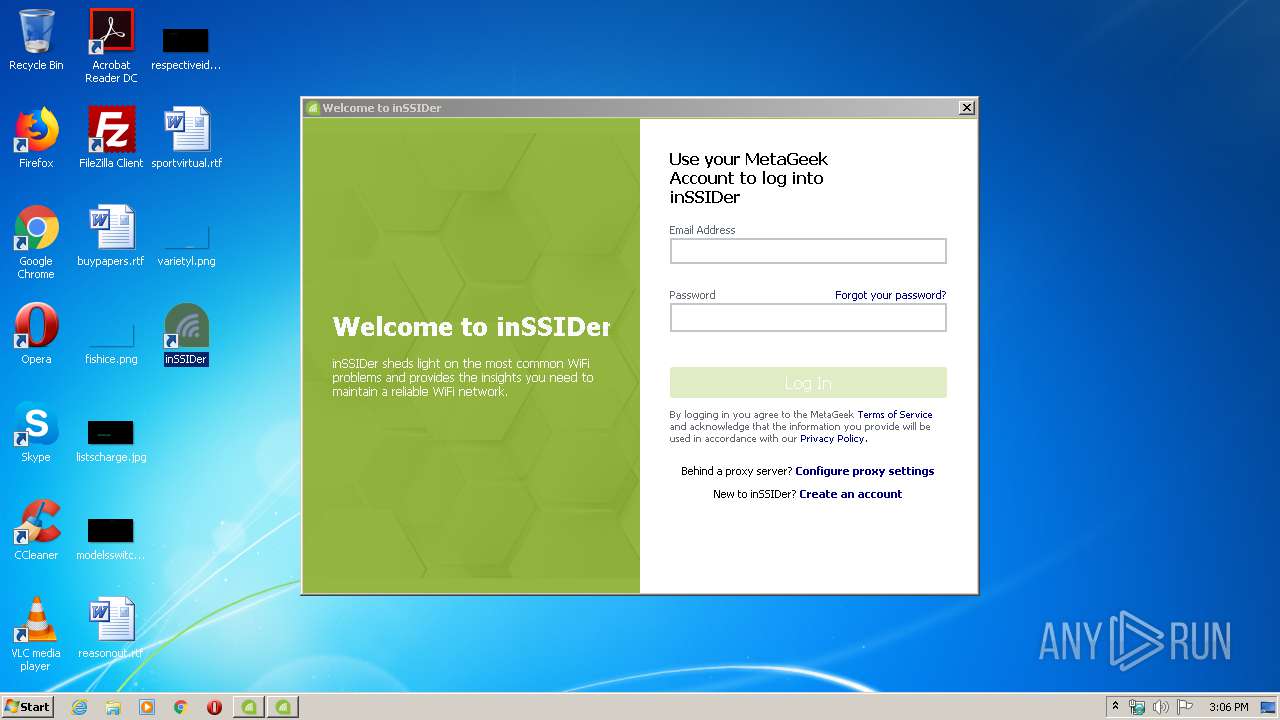Select buypapers.rtf document icon
This screenshot has width=1280, height=720.
click(x=111, y=236)
